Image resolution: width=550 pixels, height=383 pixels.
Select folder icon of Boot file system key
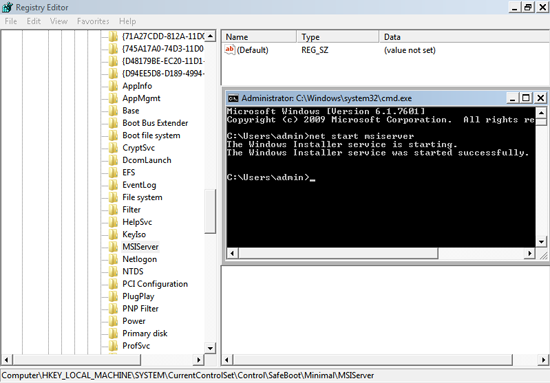pos(113,135)
